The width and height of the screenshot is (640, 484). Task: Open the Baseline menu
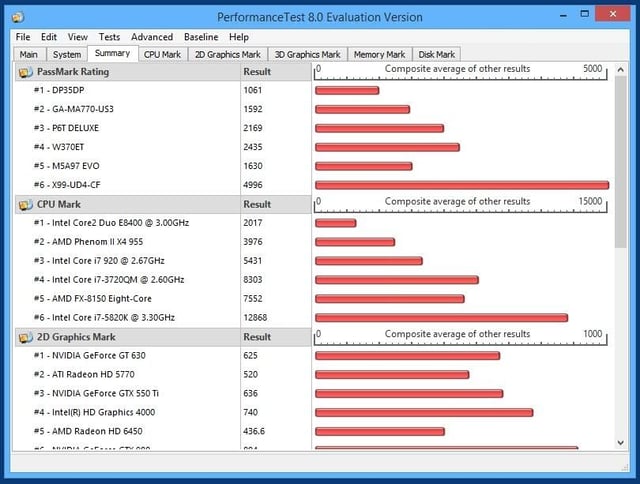click(201, 37)
